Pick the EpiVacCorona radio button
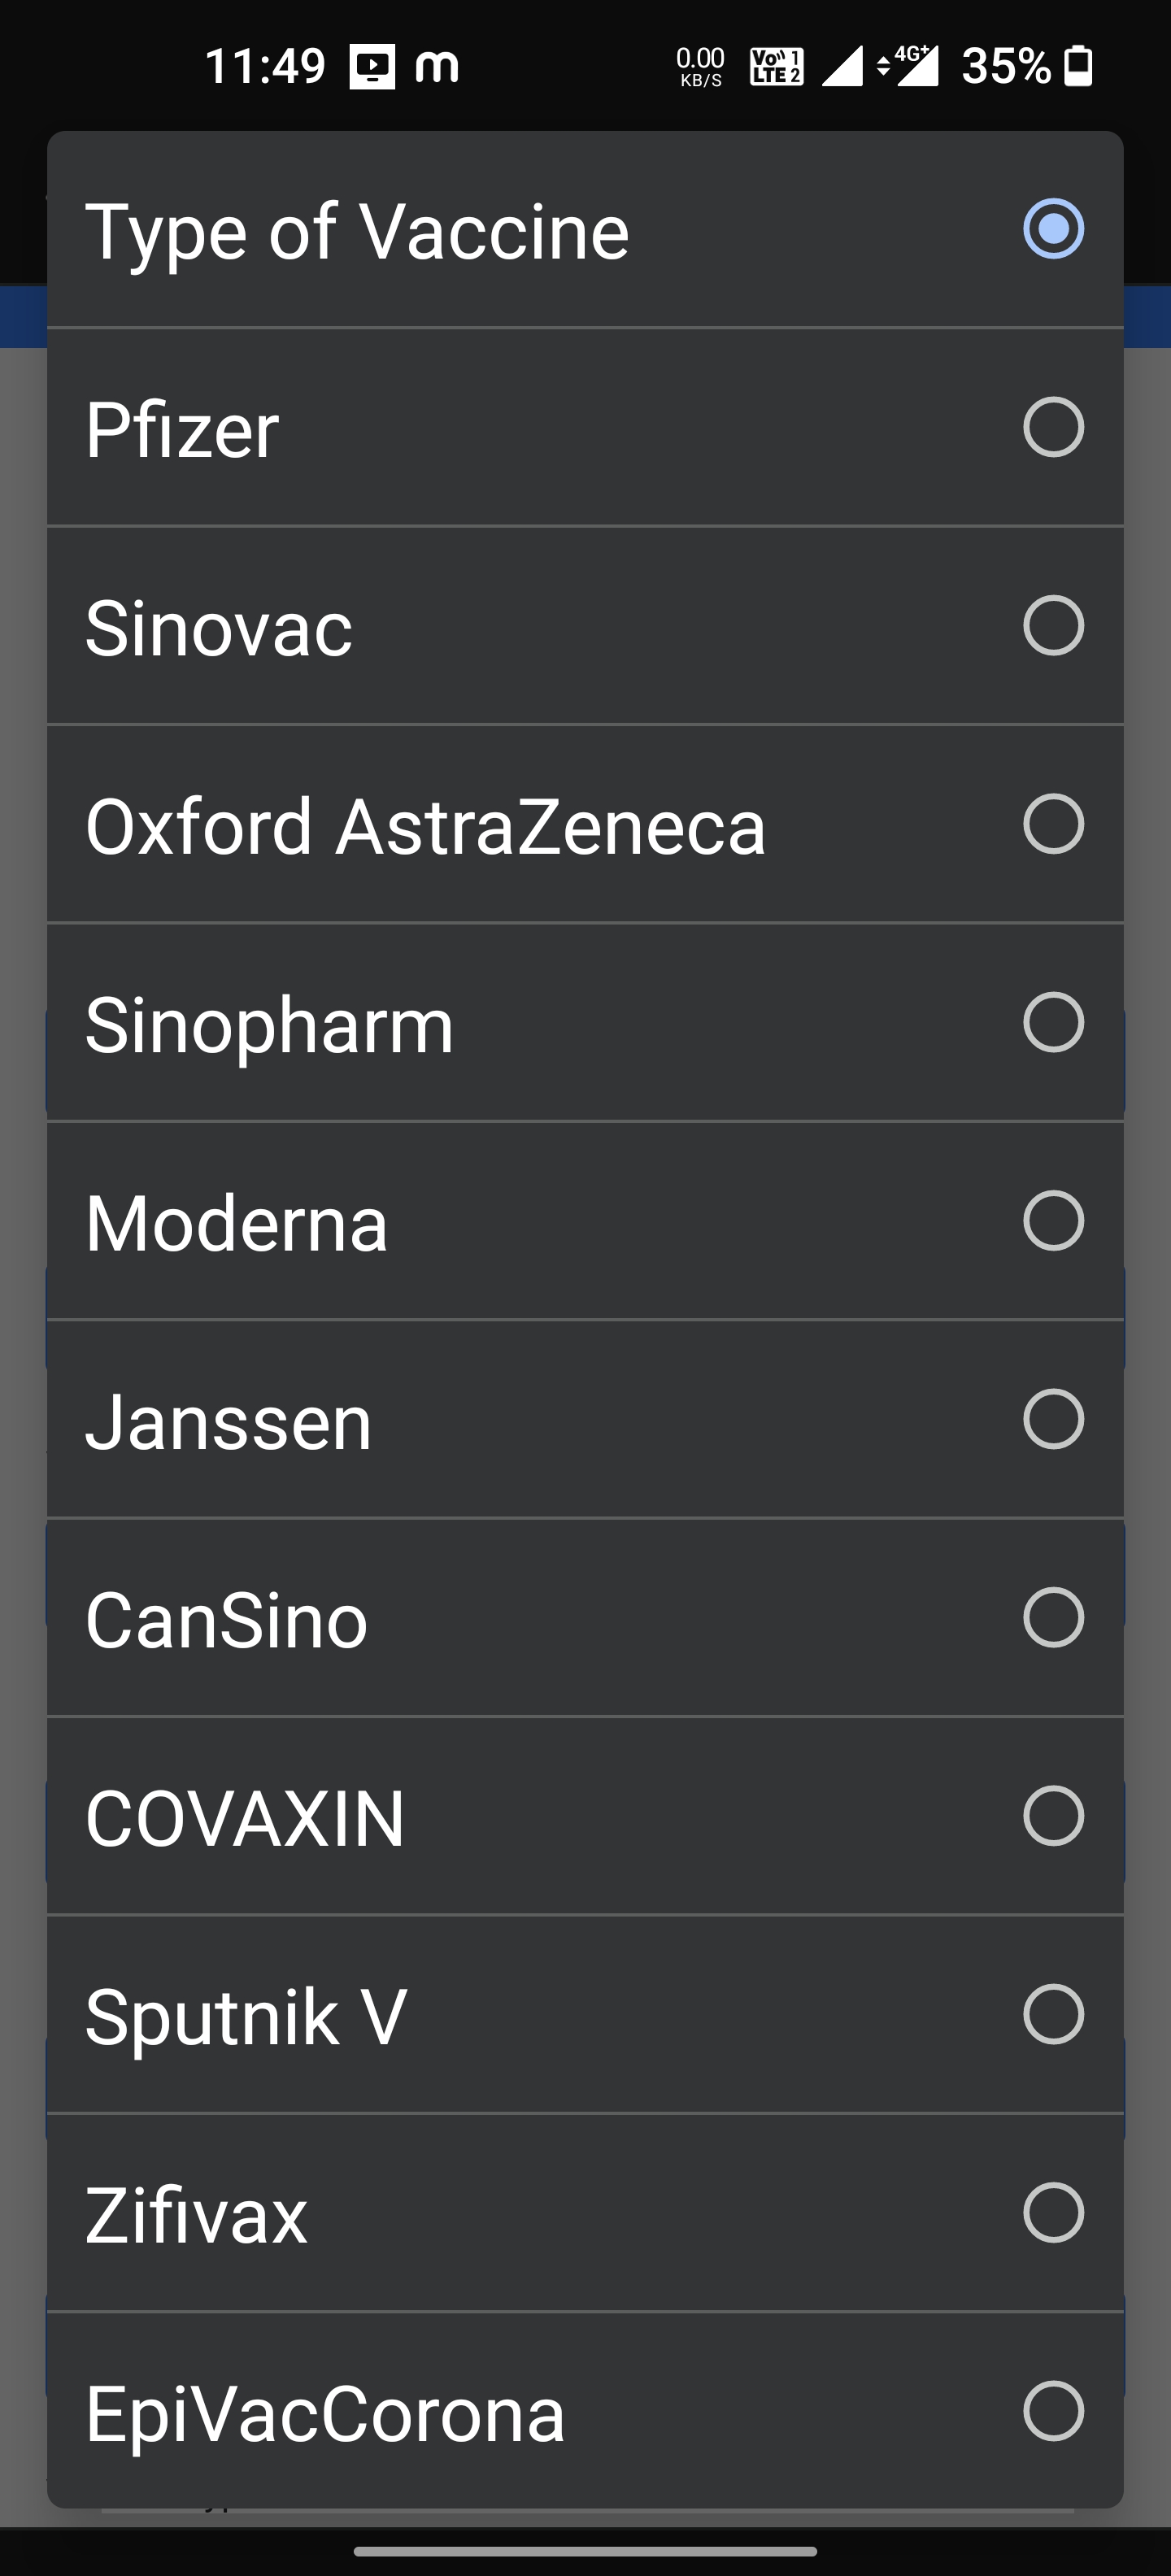 pos(1053,2411)
